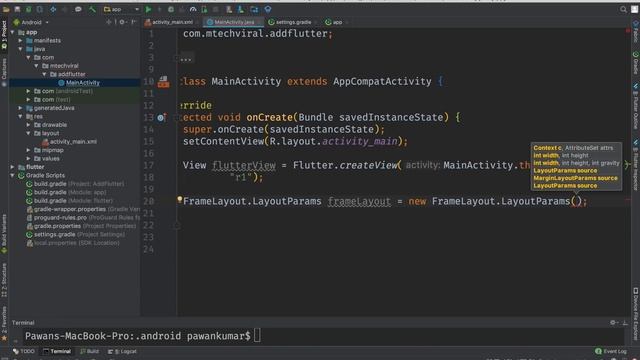Click the yellow intention lightbulb on line 20
640x360 pixels.
coord(180,200)
